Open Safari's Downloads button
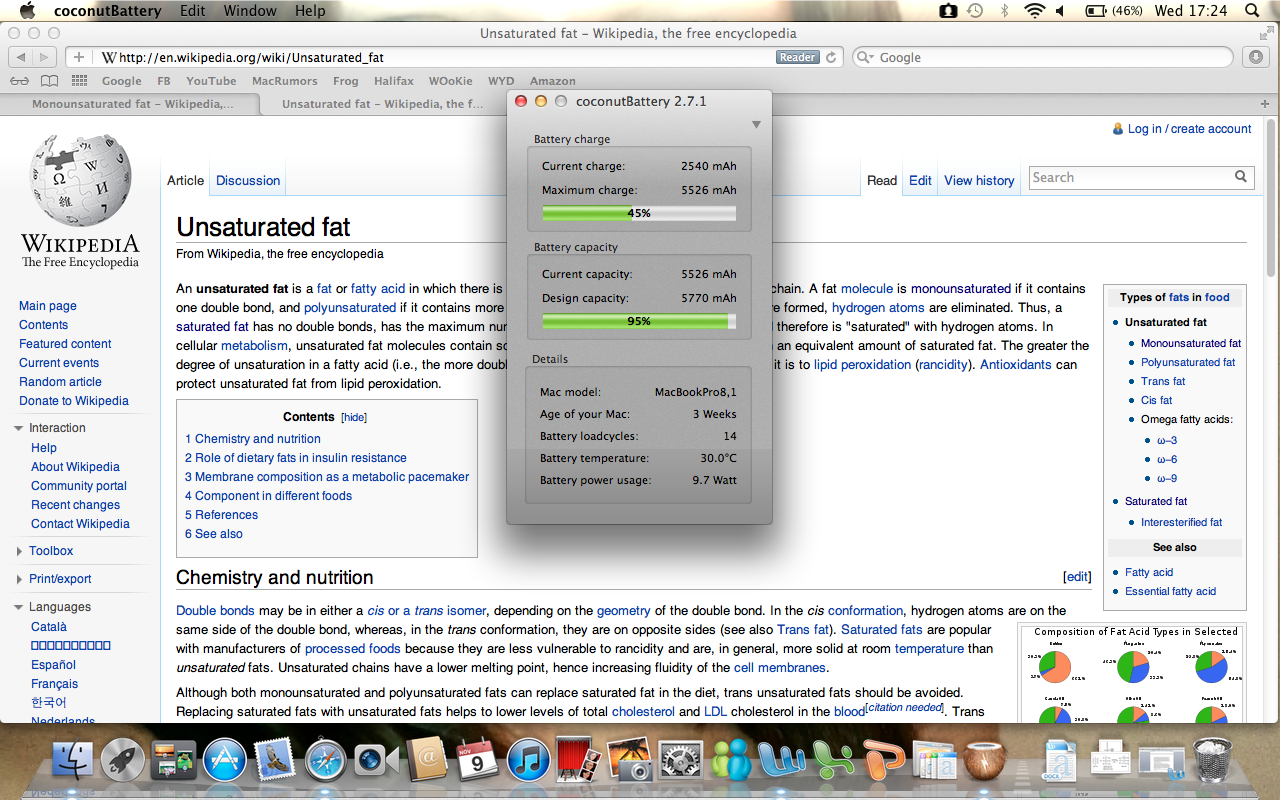This screenshot has height=800, width=1280. 1256,57
